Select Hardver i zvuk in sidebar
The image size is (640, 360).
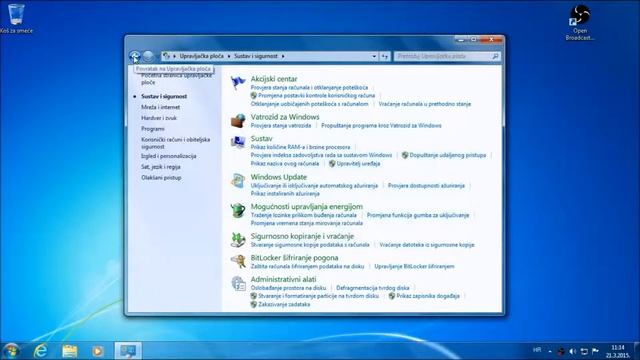159,118
